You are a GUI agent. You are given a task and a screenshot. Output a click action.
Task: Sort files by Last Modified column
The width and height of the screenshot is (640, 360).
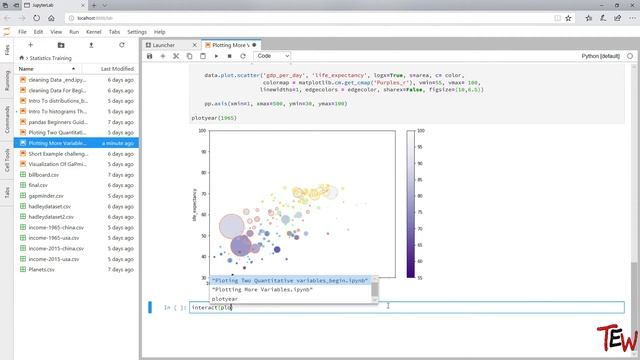point(117,69)
